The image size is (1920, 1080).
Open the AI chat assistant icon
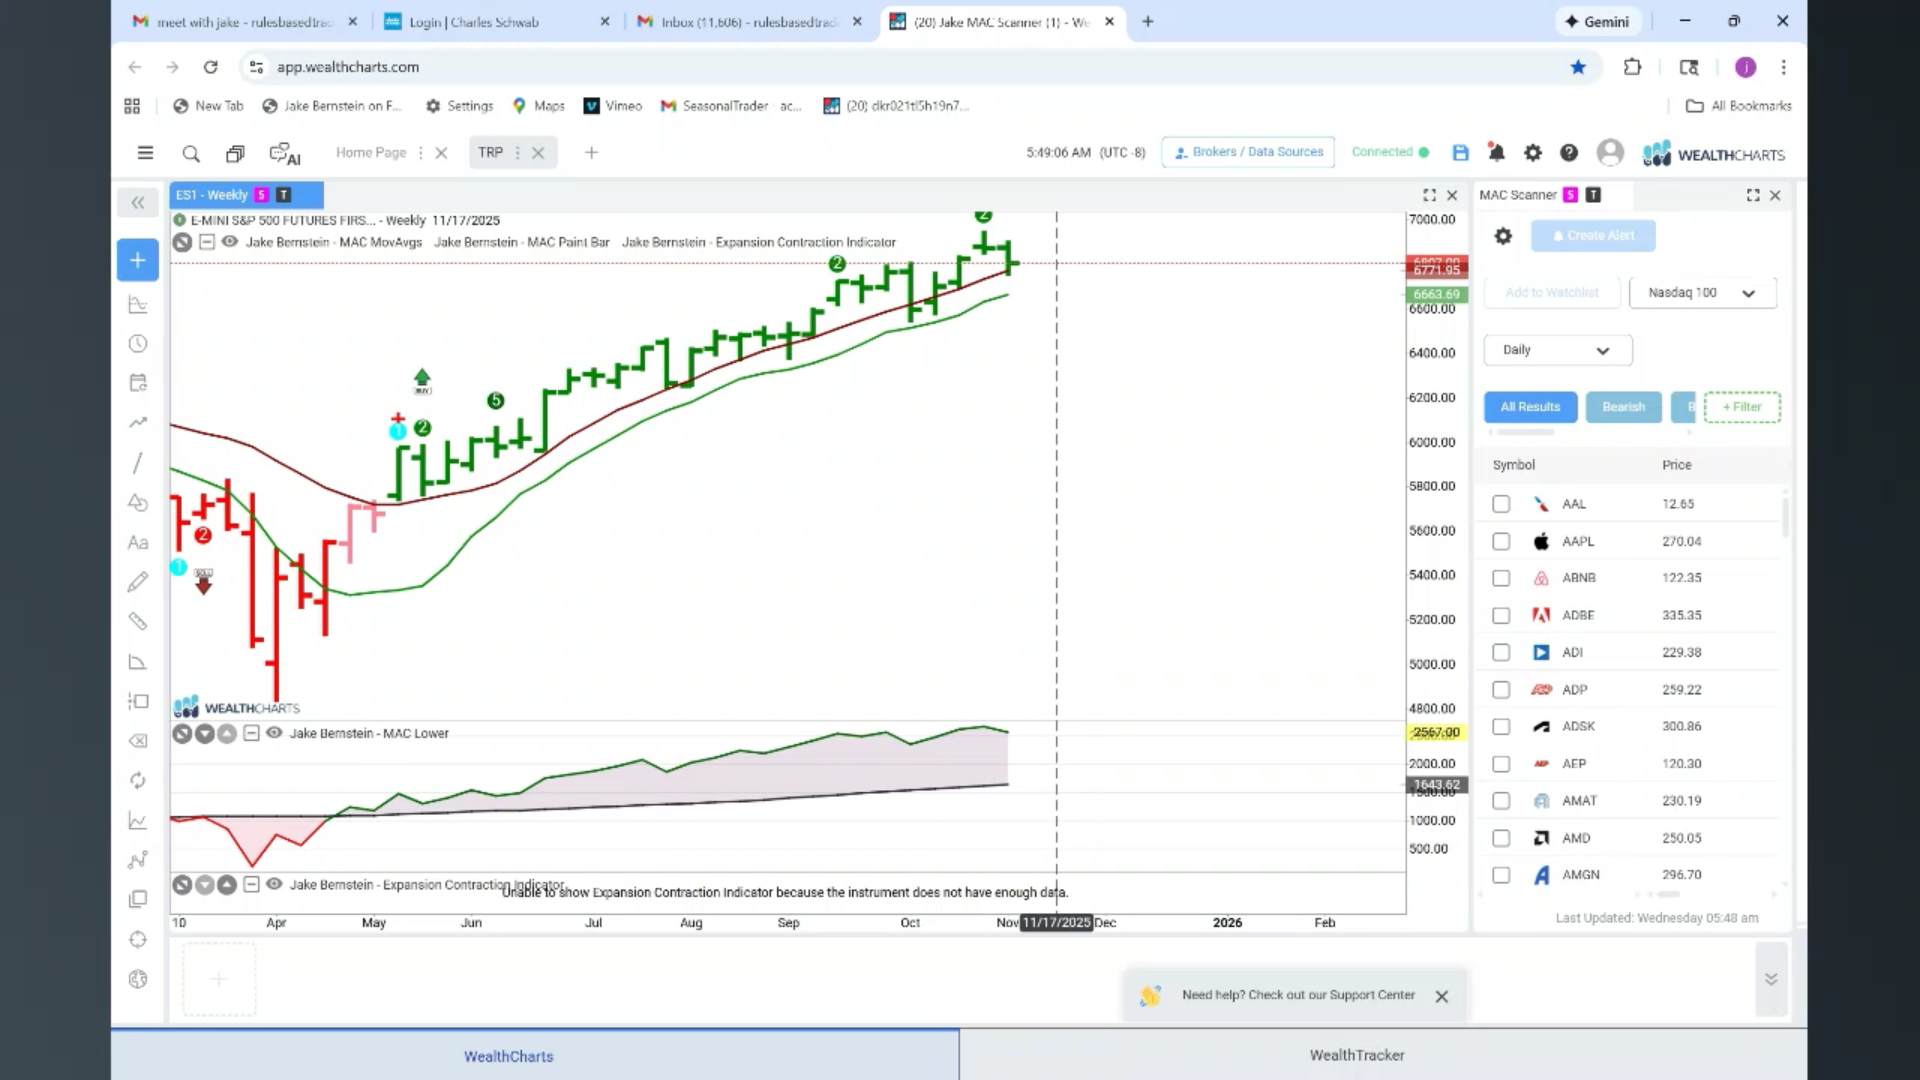tap(285, 153)
